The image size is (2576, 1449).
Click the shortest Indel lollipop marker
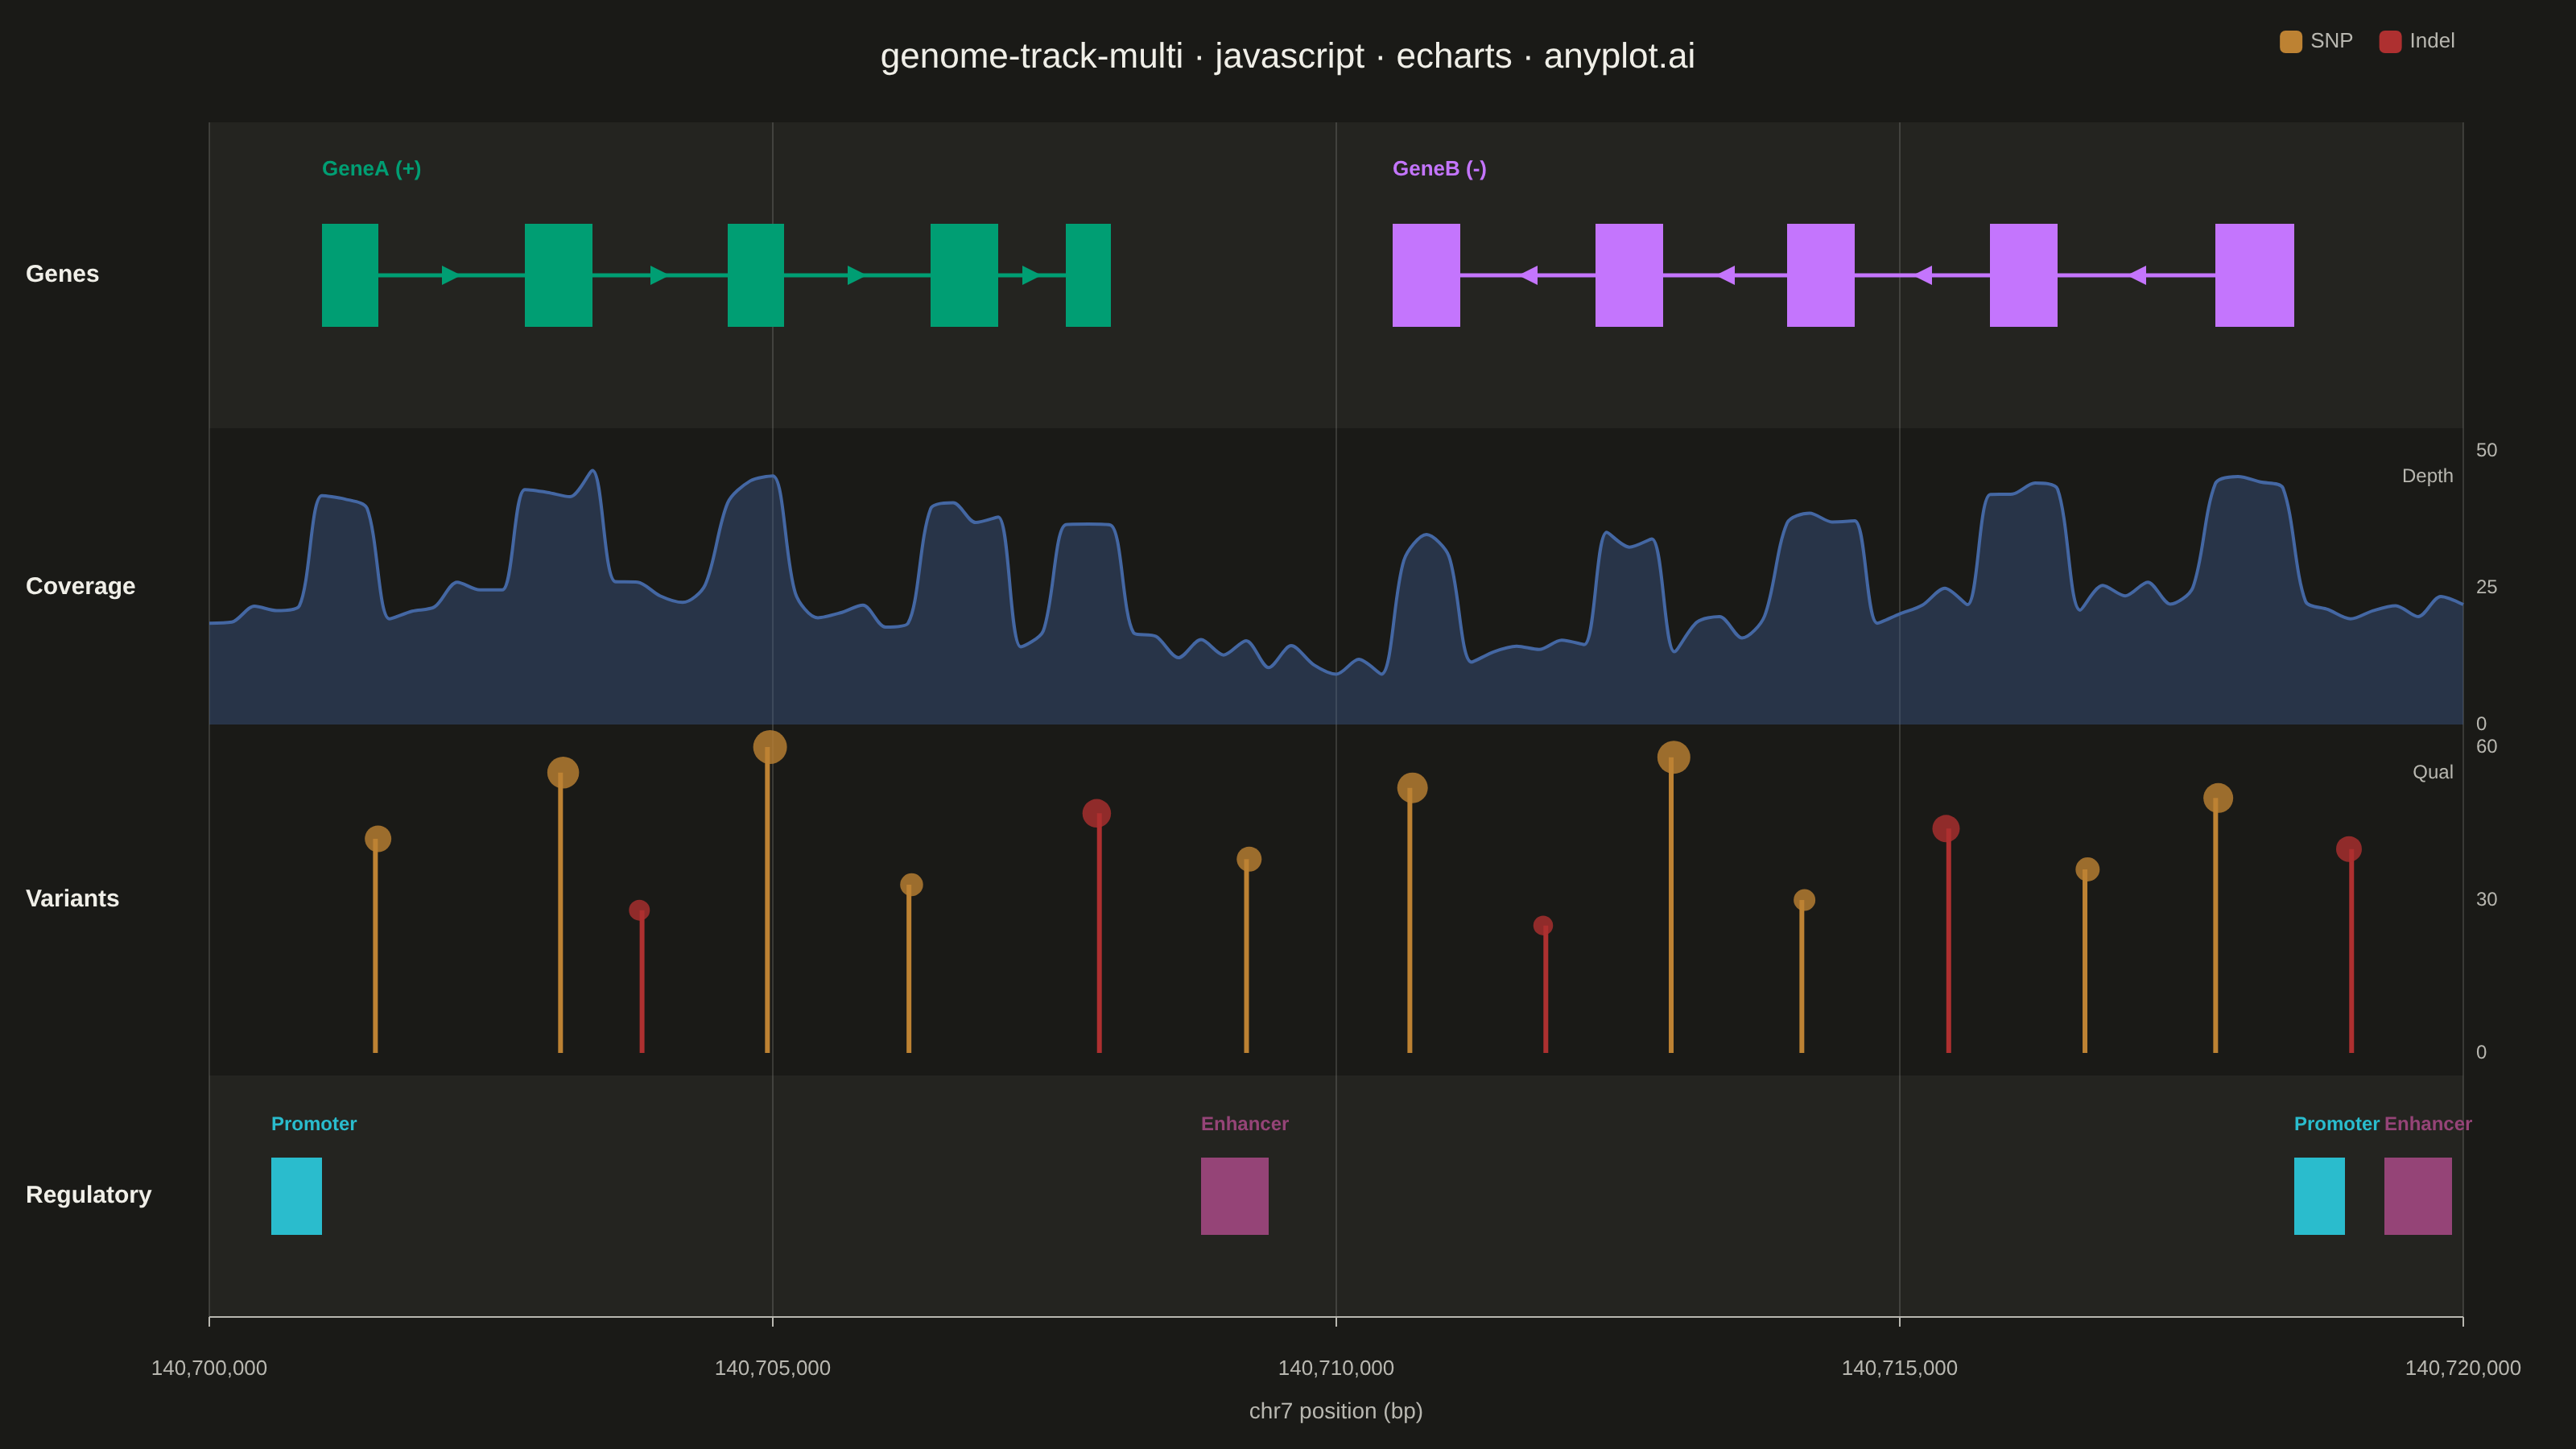[x=1543, y=926]
